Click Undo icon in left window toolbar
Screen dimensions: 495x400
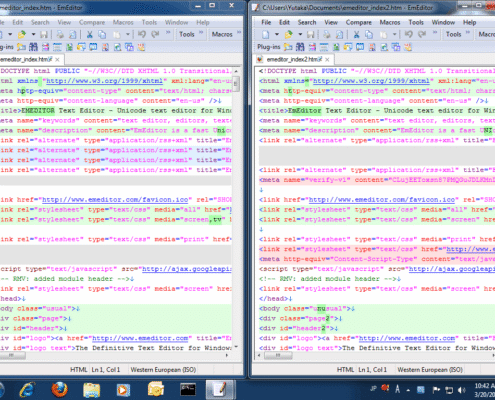pyautogui.click(x=142, y=34)
